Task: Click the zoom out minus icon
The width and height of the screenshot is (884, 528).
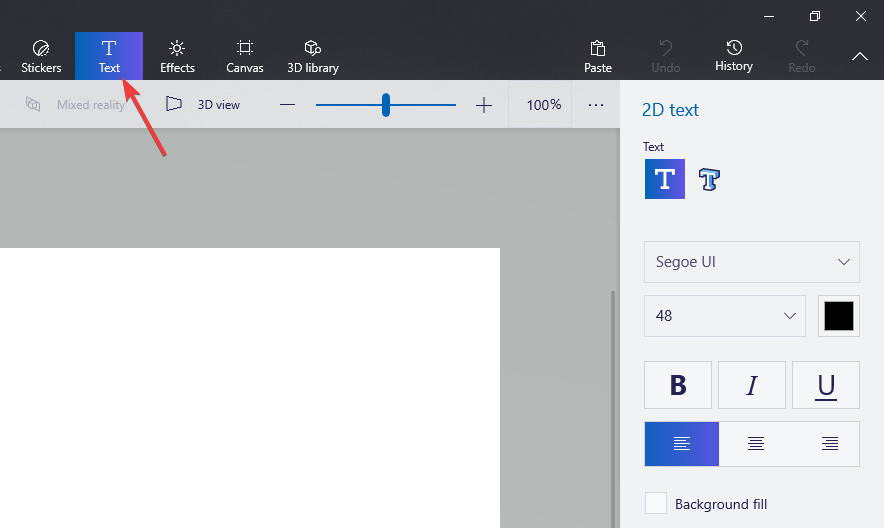Action: pos(288,105)
